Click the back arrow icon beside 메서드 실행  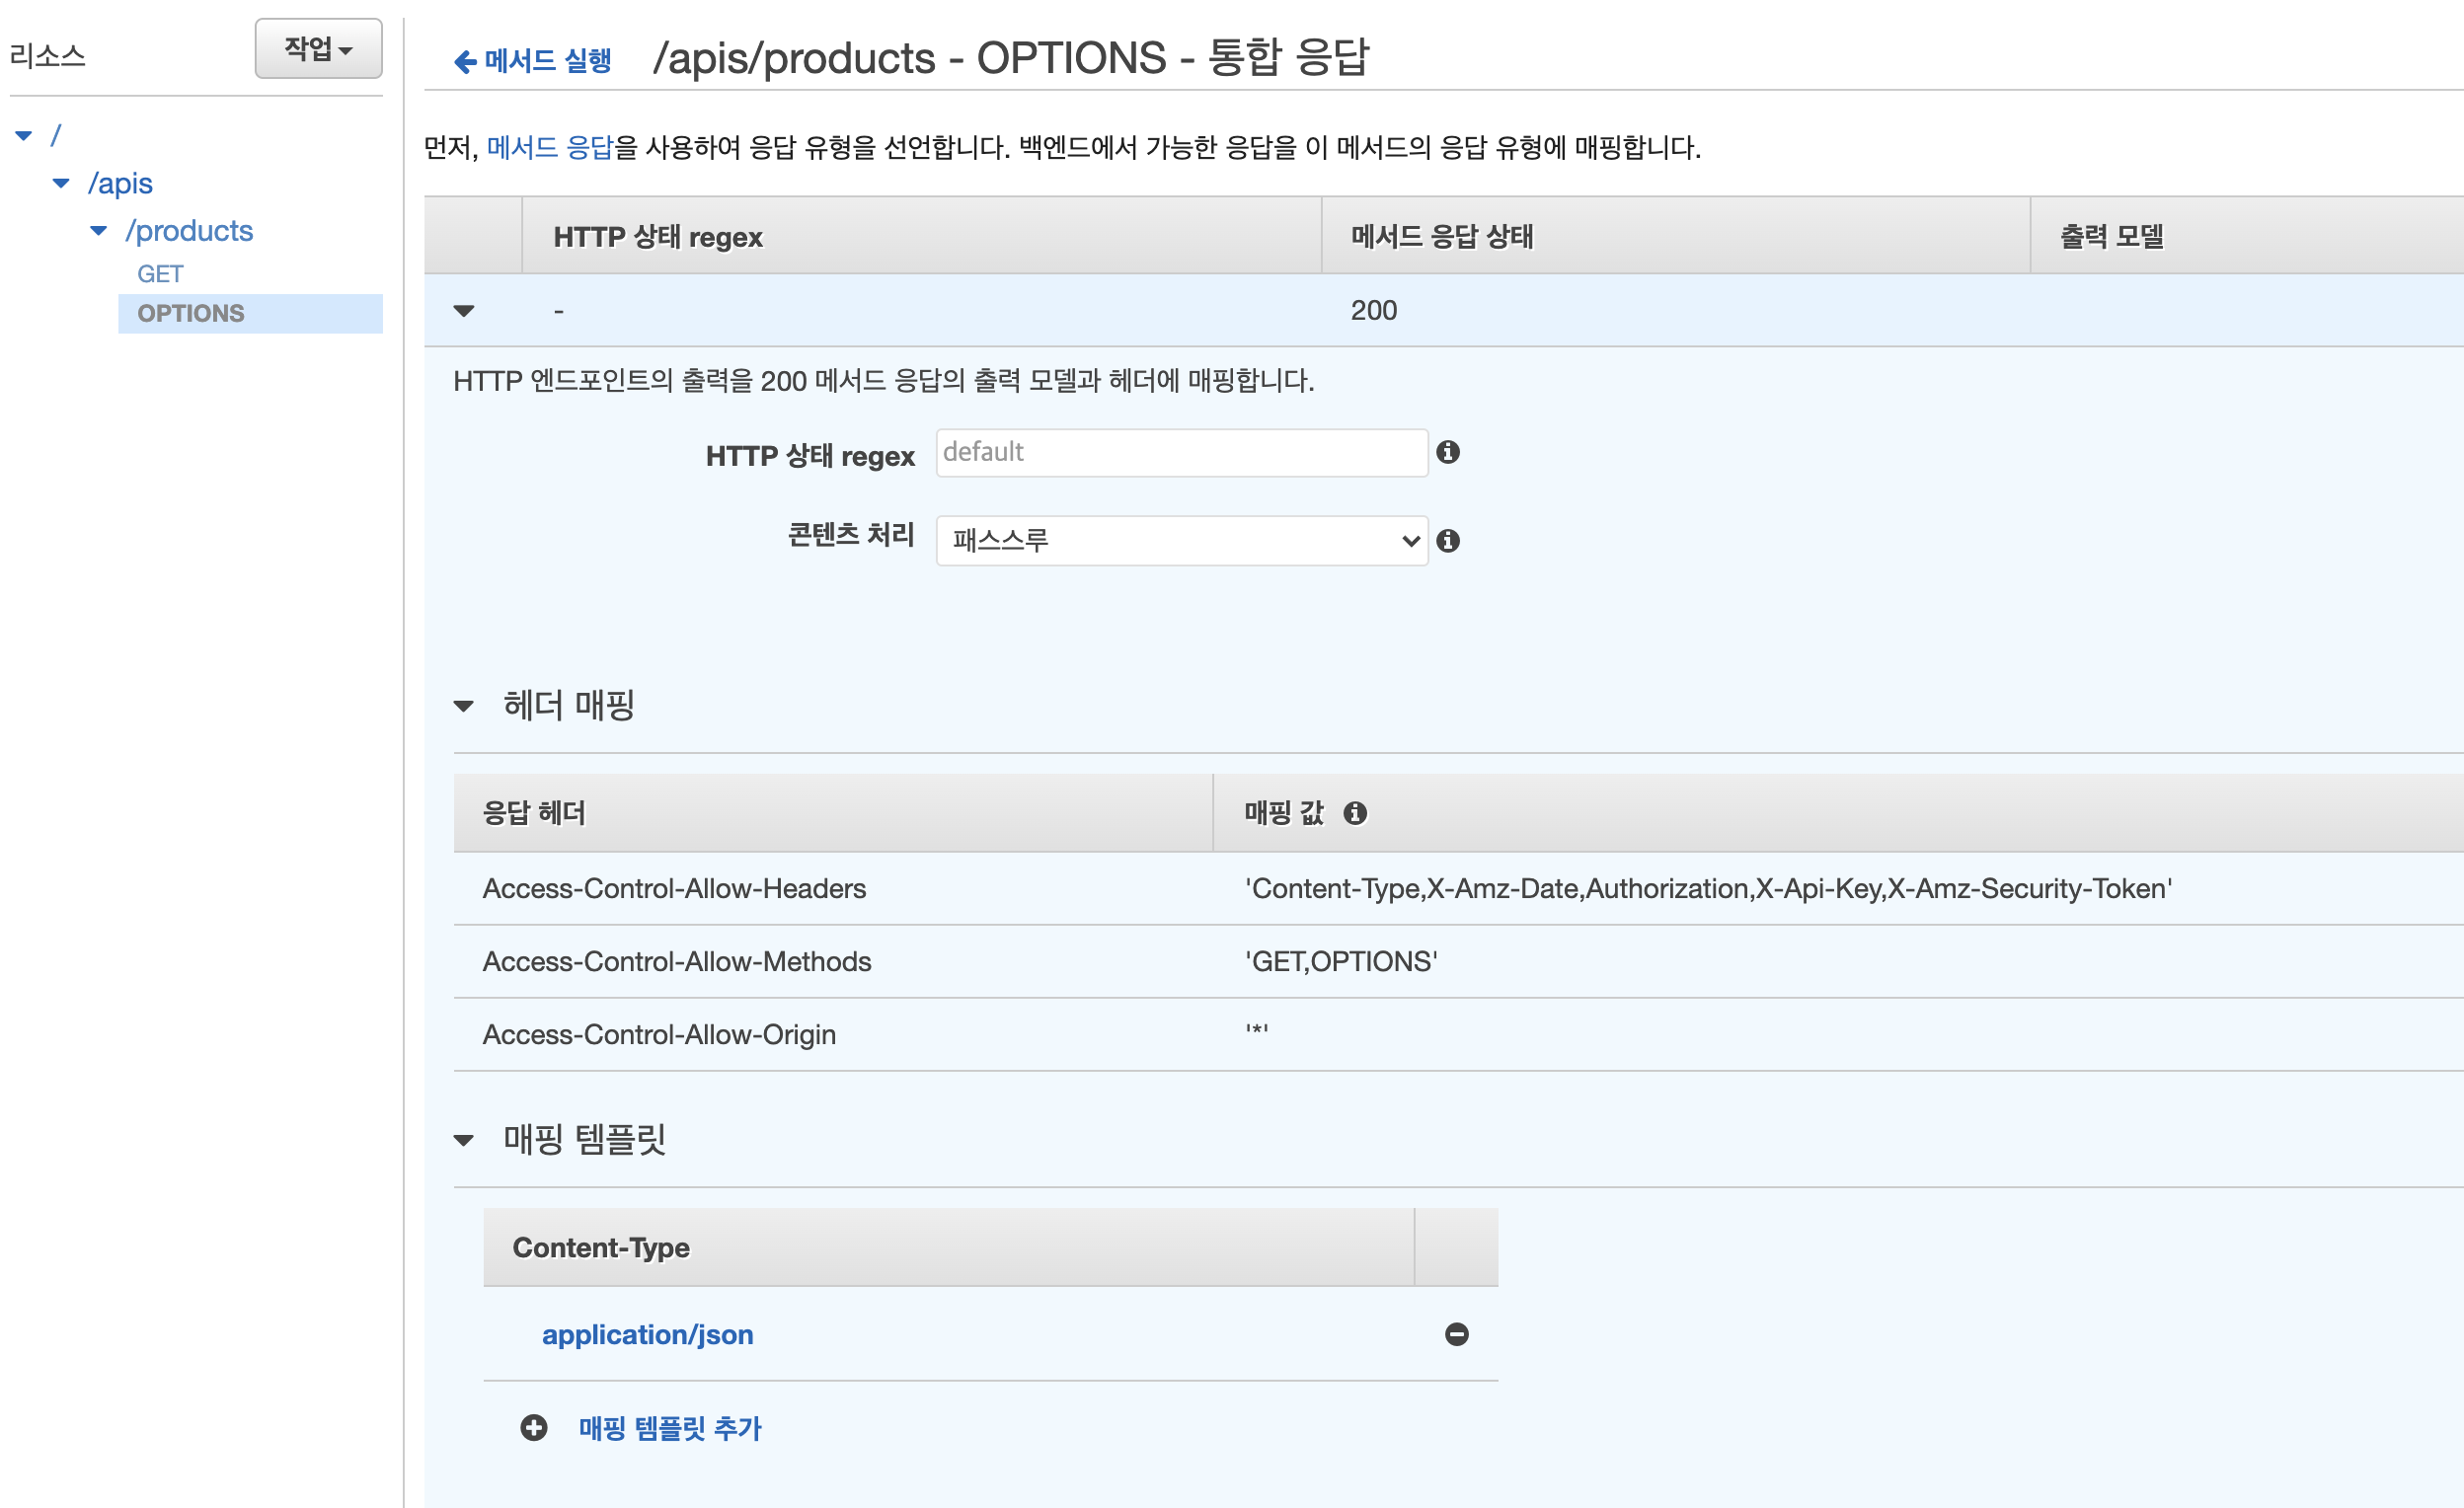[465, 62]
